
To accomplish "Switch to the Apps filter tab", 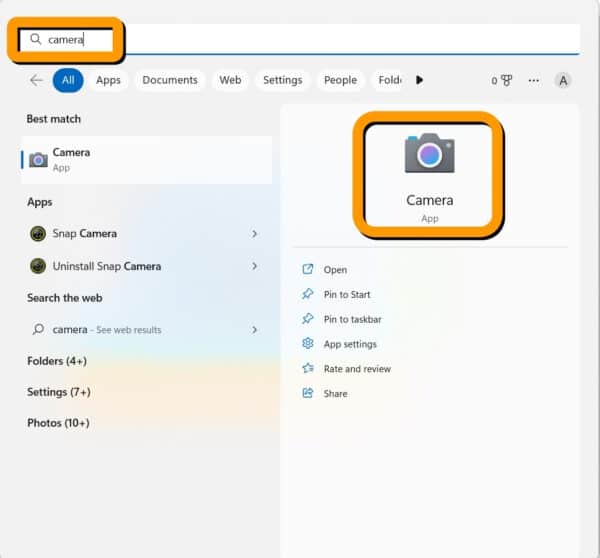I will click(108, 80).
